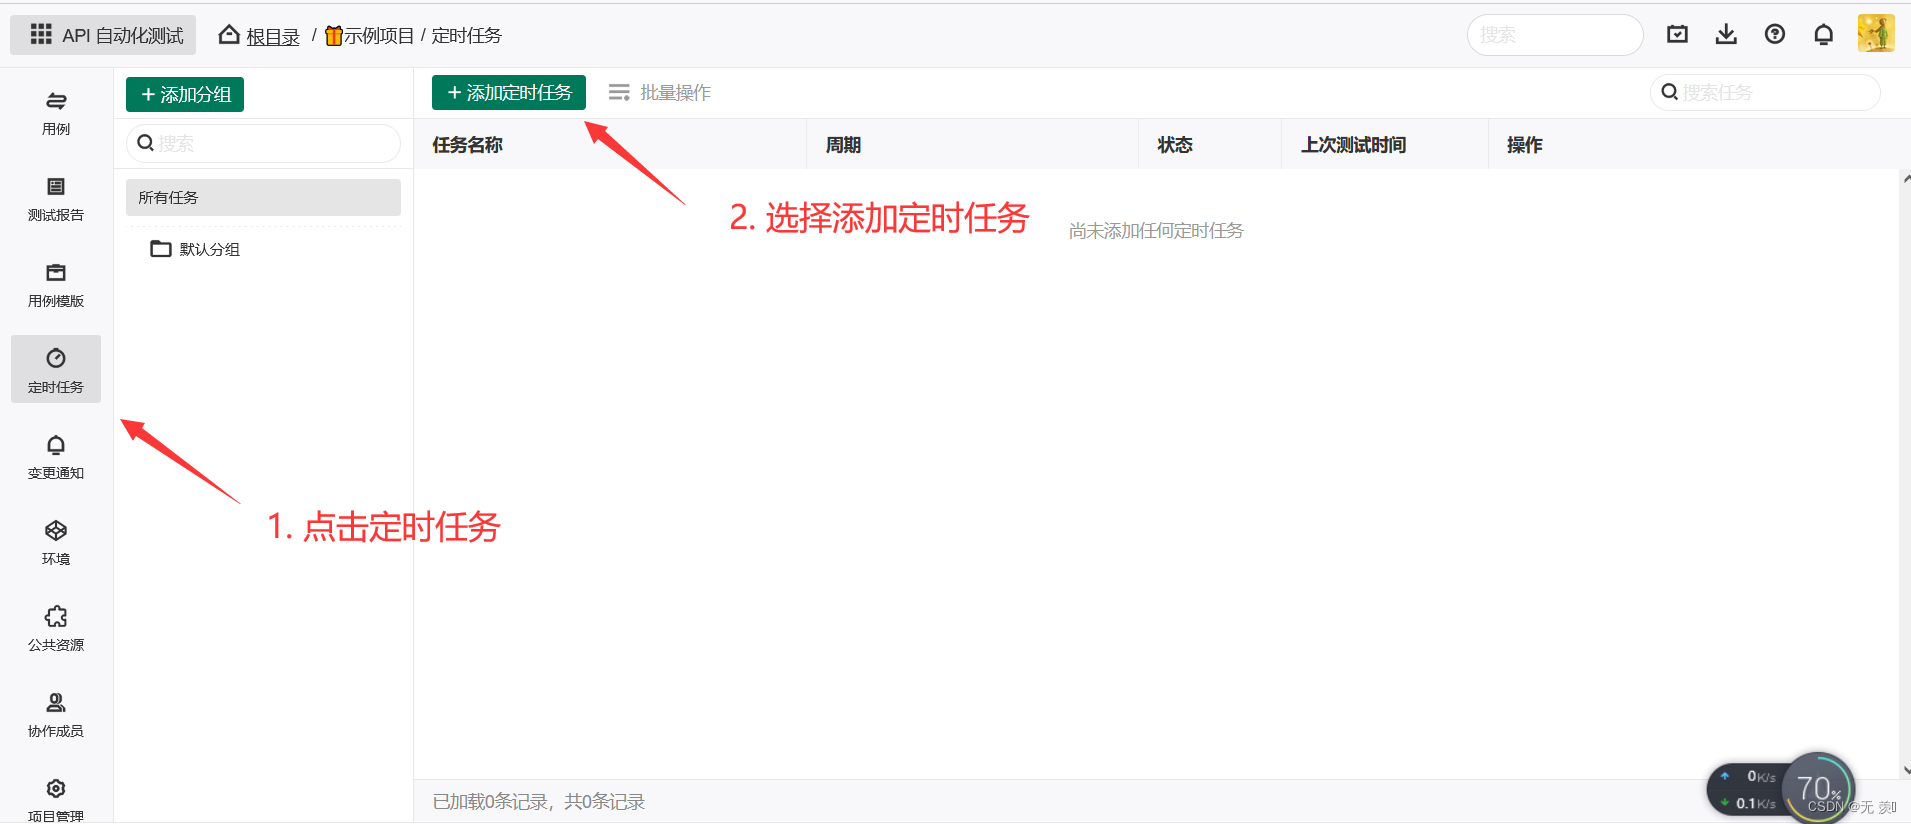Focus the group 搜索 field
Screen dimensions: 1911x824
pyautogui.click(x=263, y=143)
